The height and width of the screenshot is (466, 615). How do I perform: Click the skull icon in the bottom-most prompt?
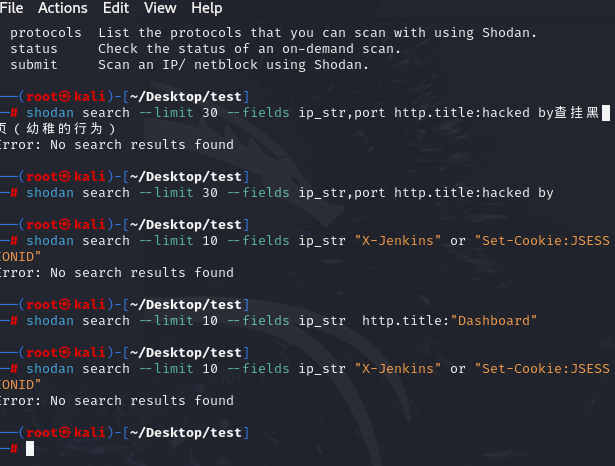click(66, 433)
